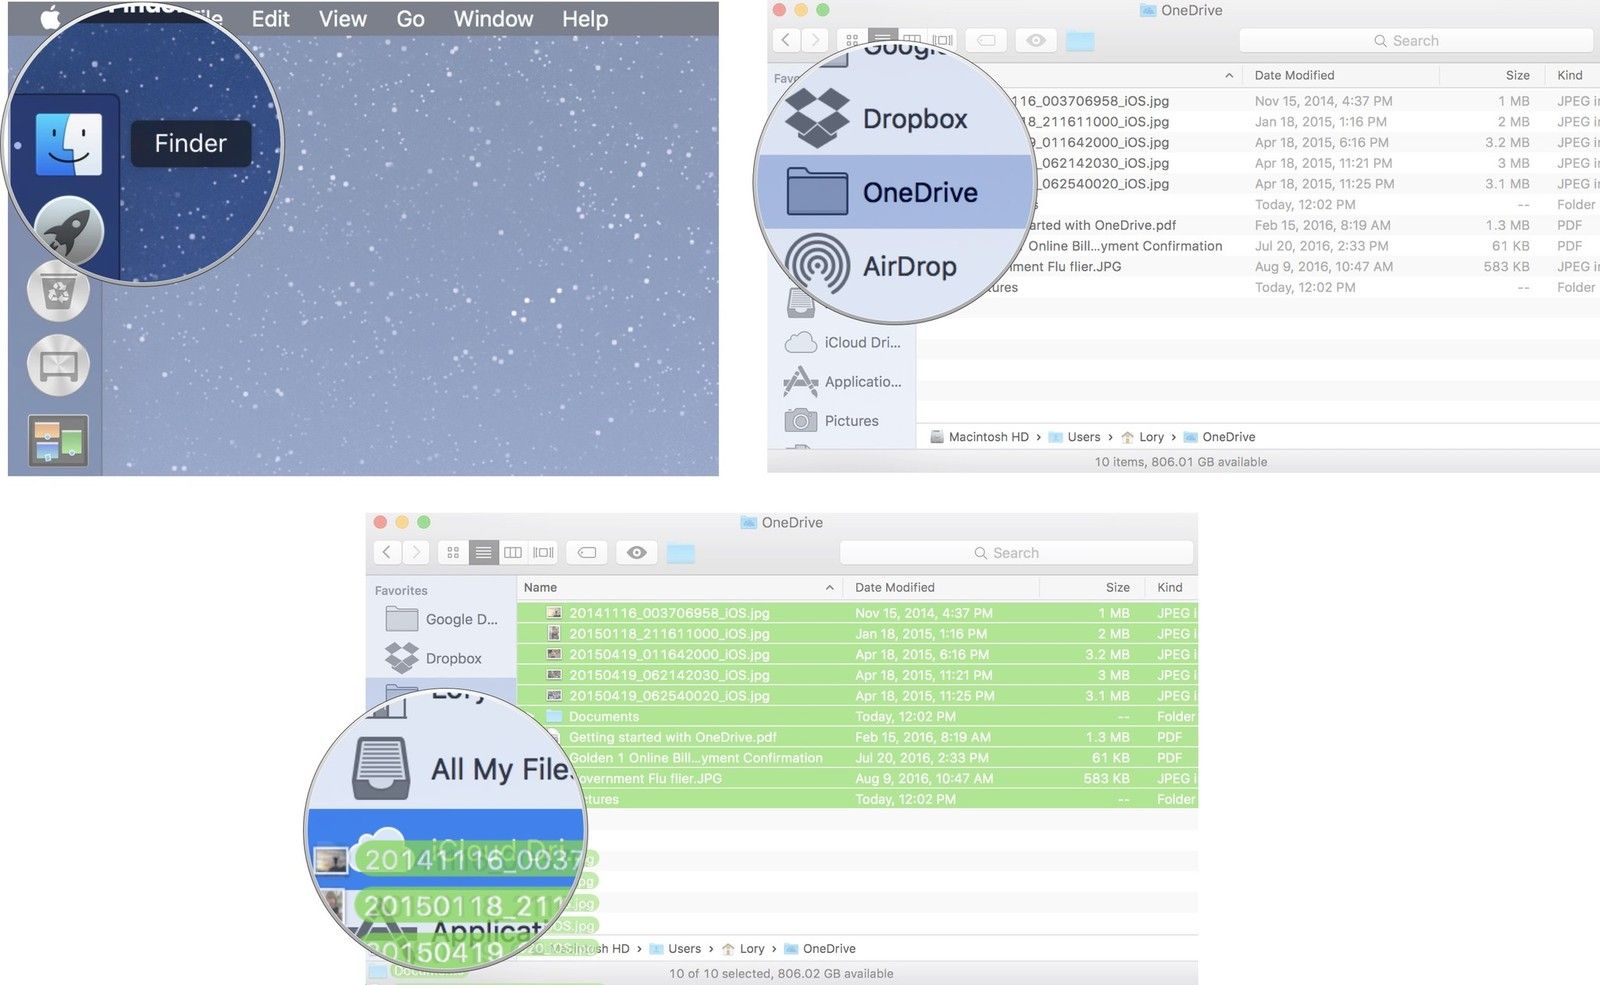This screenshot has width=1600, height=985.
Task: Preview selection with the Quick Look eye icon
Action: [x=637, y=552]
